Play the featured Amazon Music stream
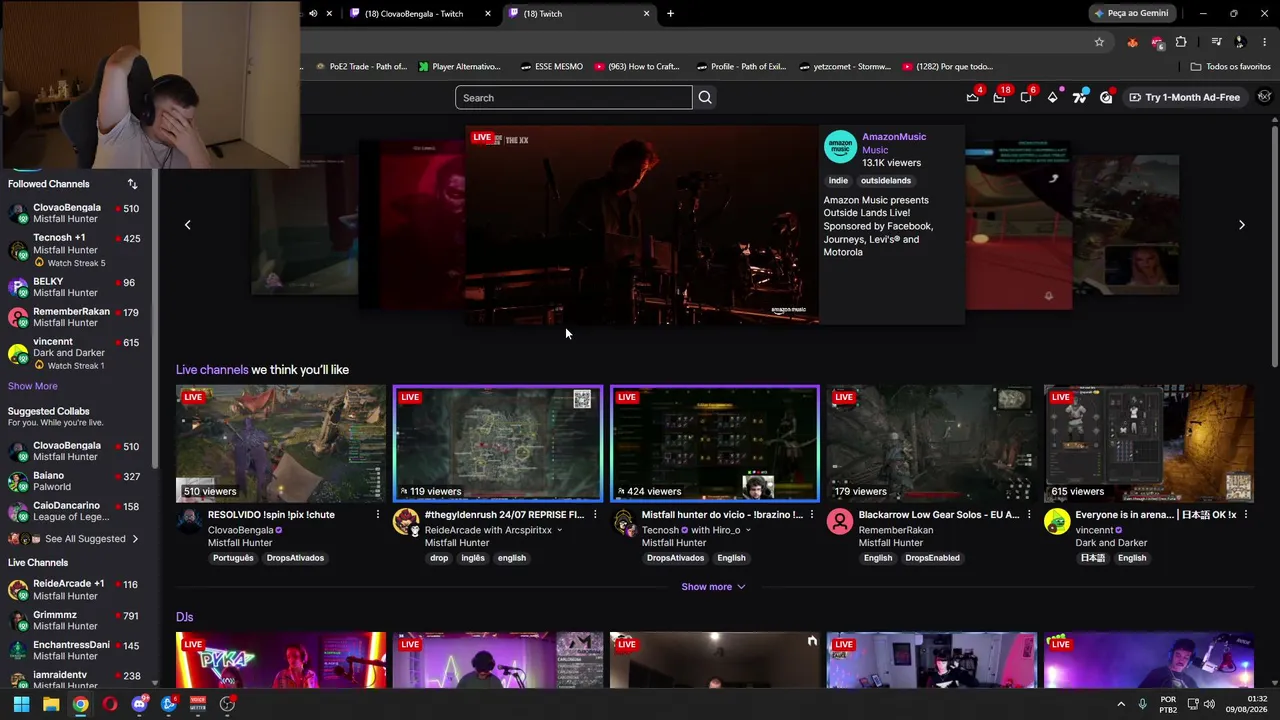The width and height of the screenshot is (1280, 720). click(x=642, y=225)
